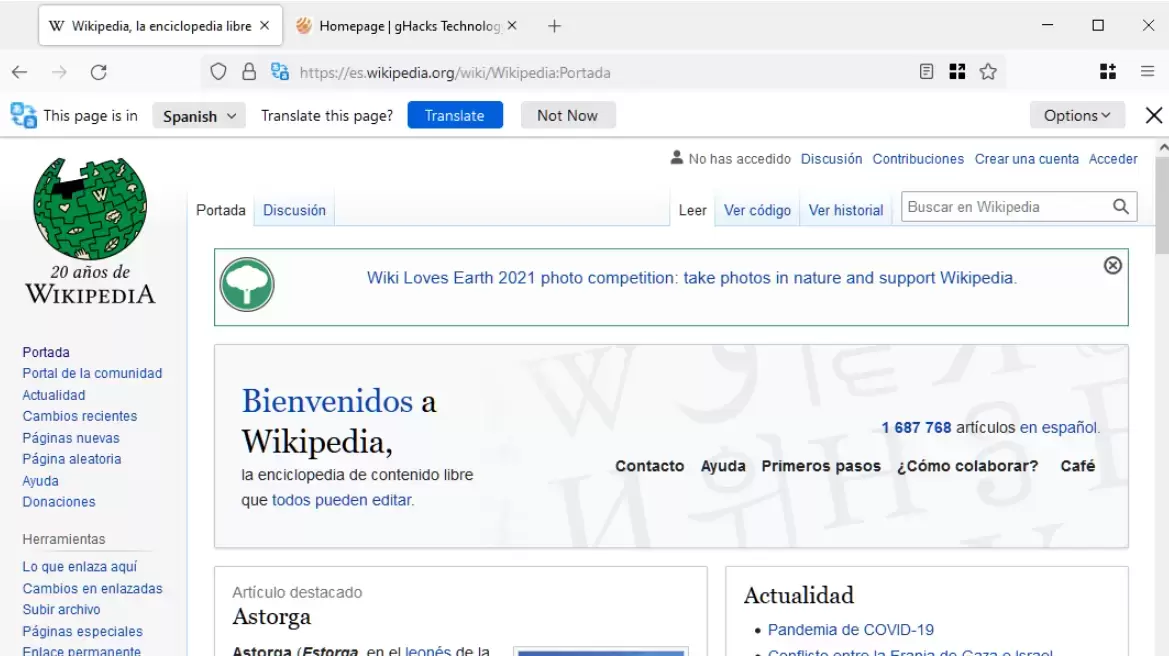This screenshot has height=656, width=1169.
Task: Open the Firefox hamburger menu
Action: (x=1147, y=72)
